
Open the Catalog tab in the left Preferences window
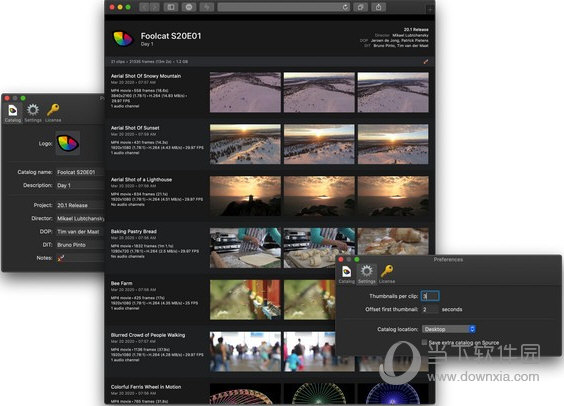(x=13, y=113)
